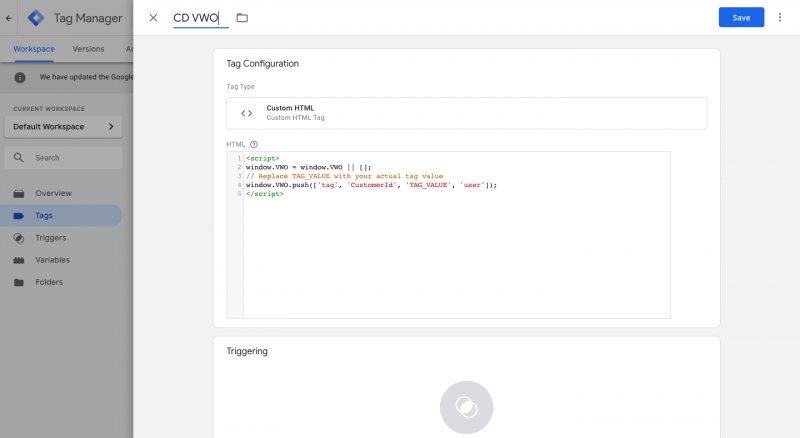This screenshot has height=438, width=800.
Task: Click the Tag Manager logo
Action: [x=36, y=18]
